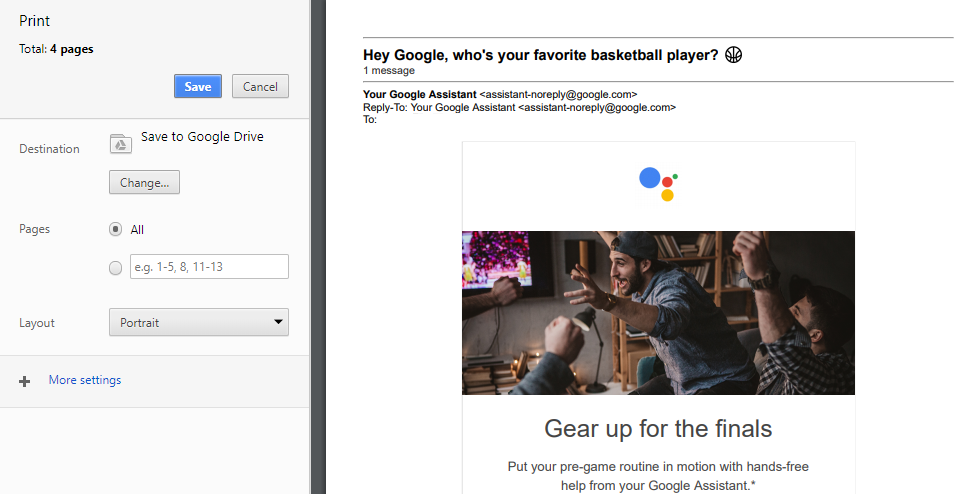Click the More settings link
This screenshot has height=494, width=956.
pyautogui.click(x=85, y=380)
